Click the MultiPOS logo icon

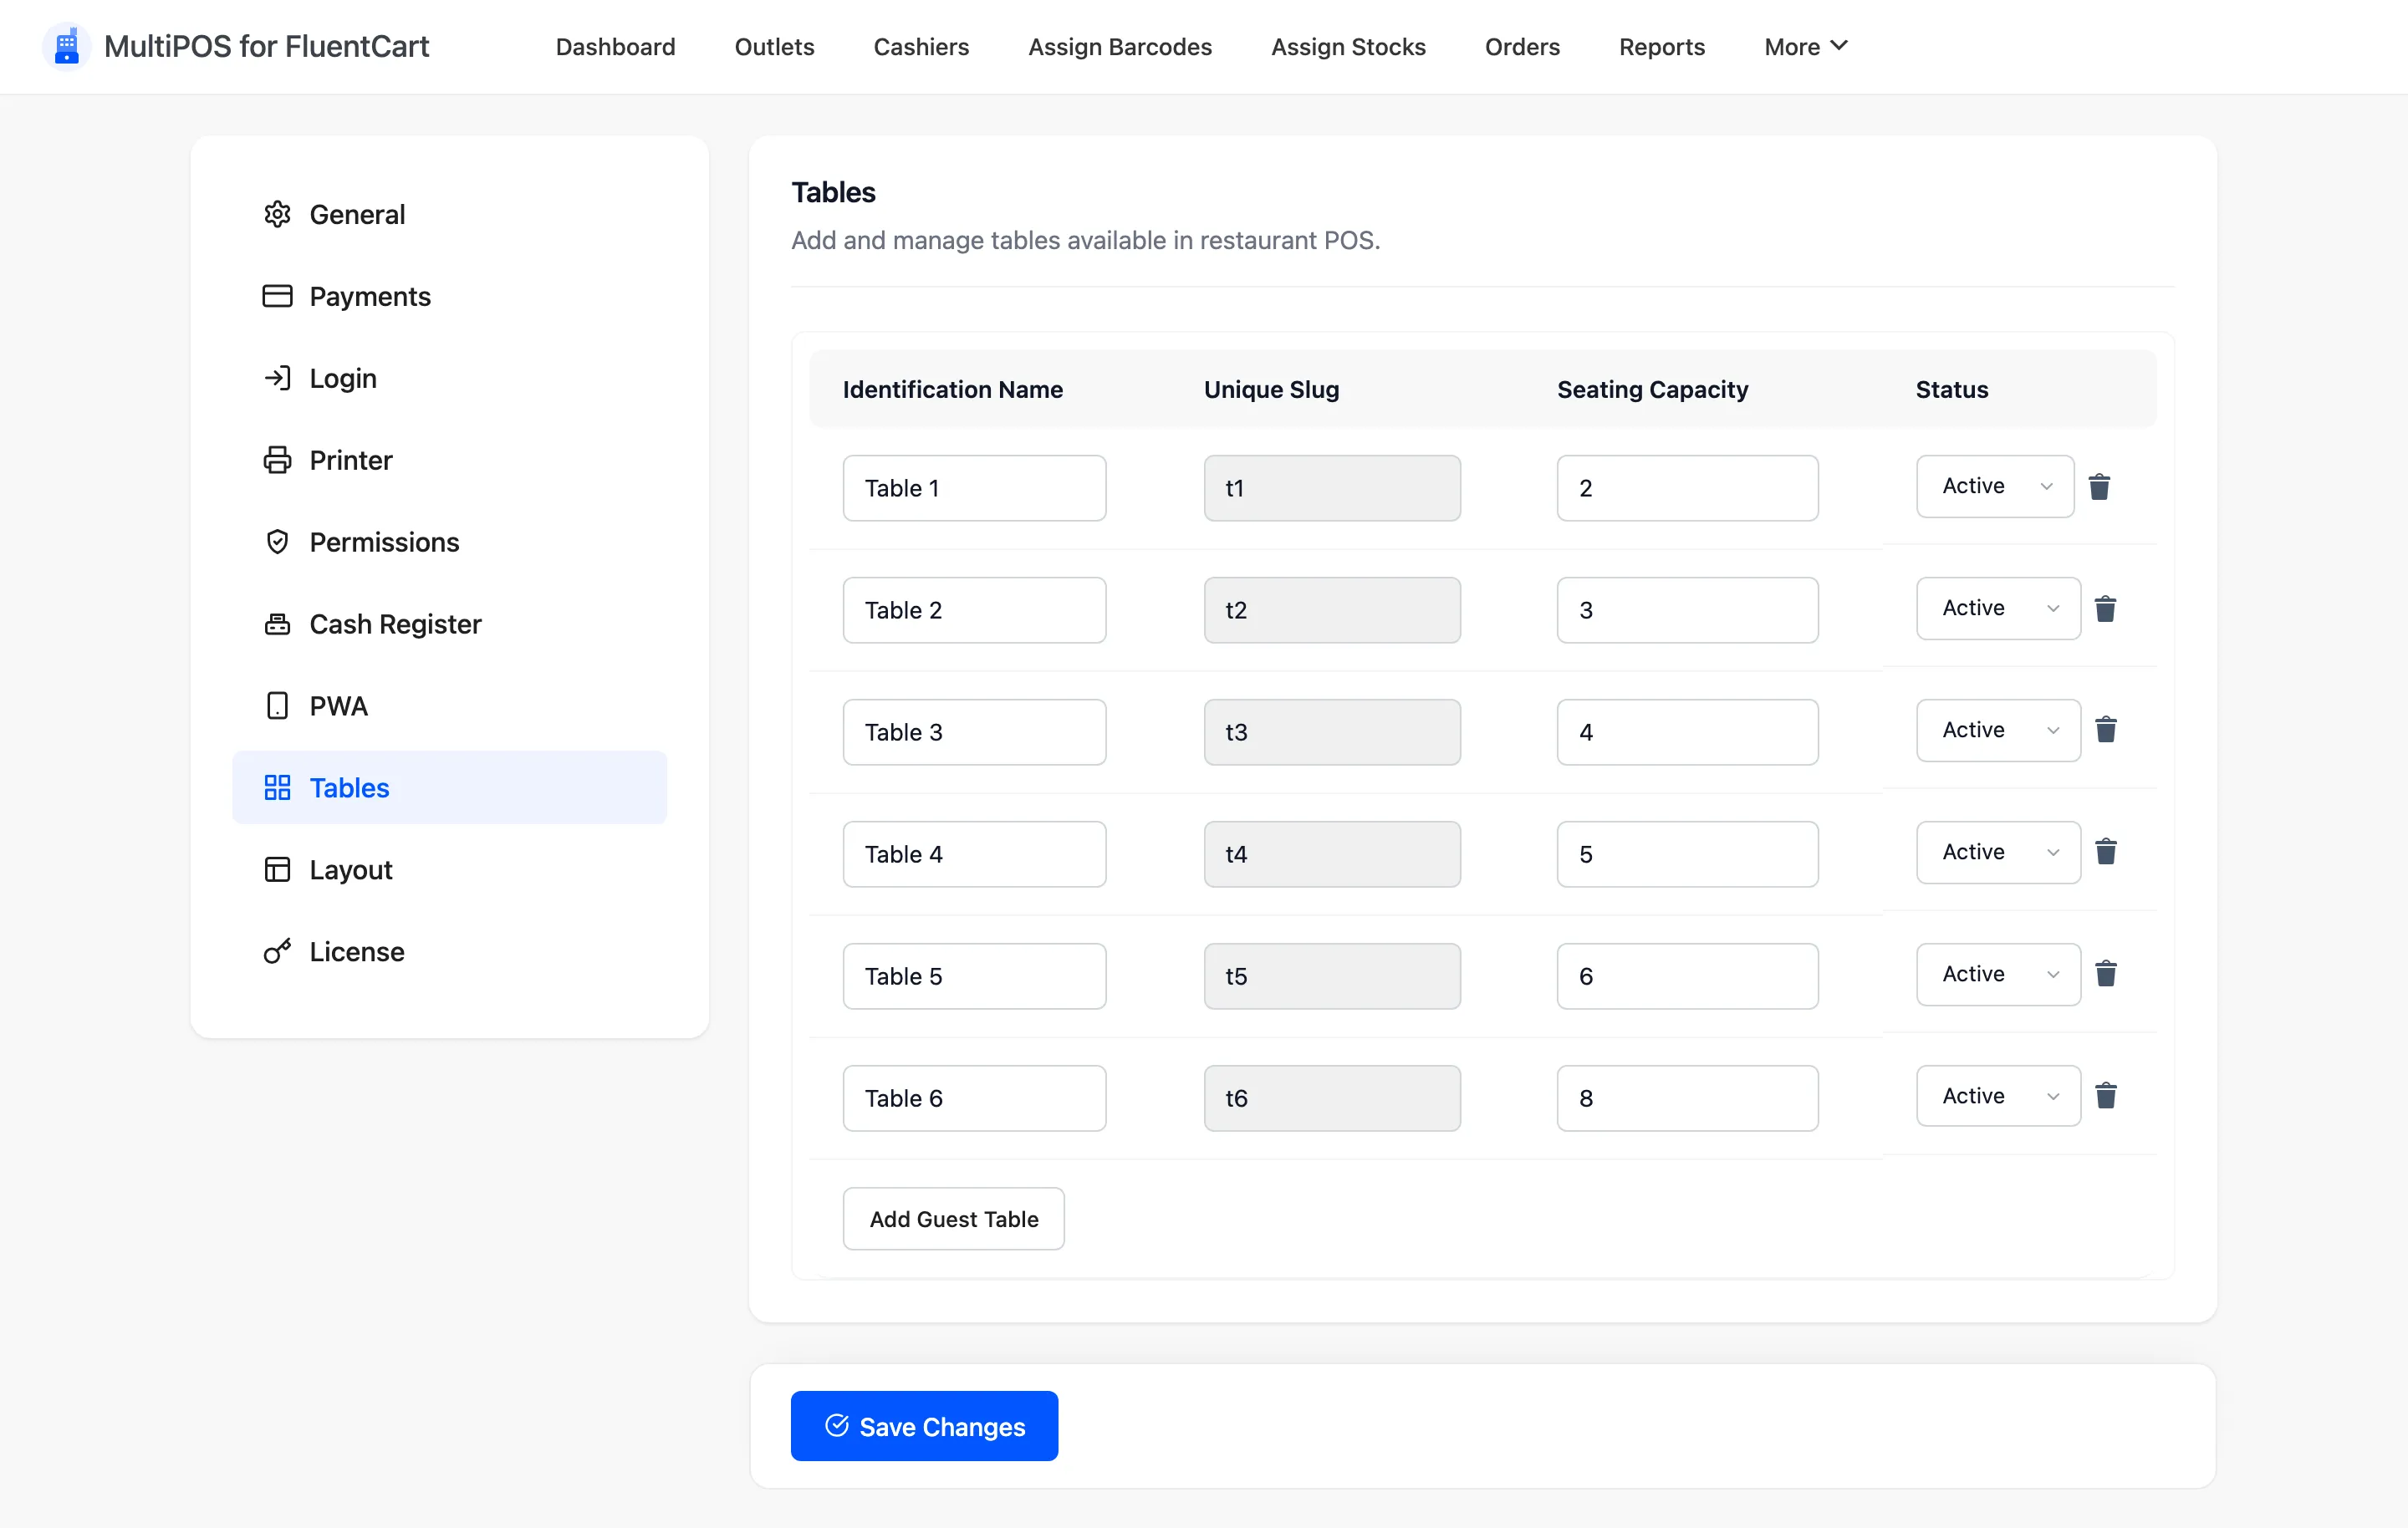click(67, 47)
